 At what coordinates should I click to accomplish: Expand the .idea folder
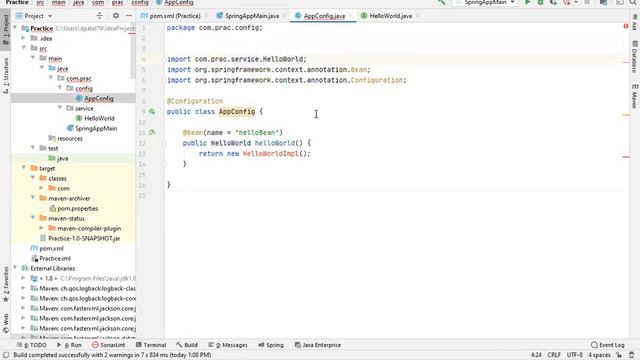[x=24, y=38]
